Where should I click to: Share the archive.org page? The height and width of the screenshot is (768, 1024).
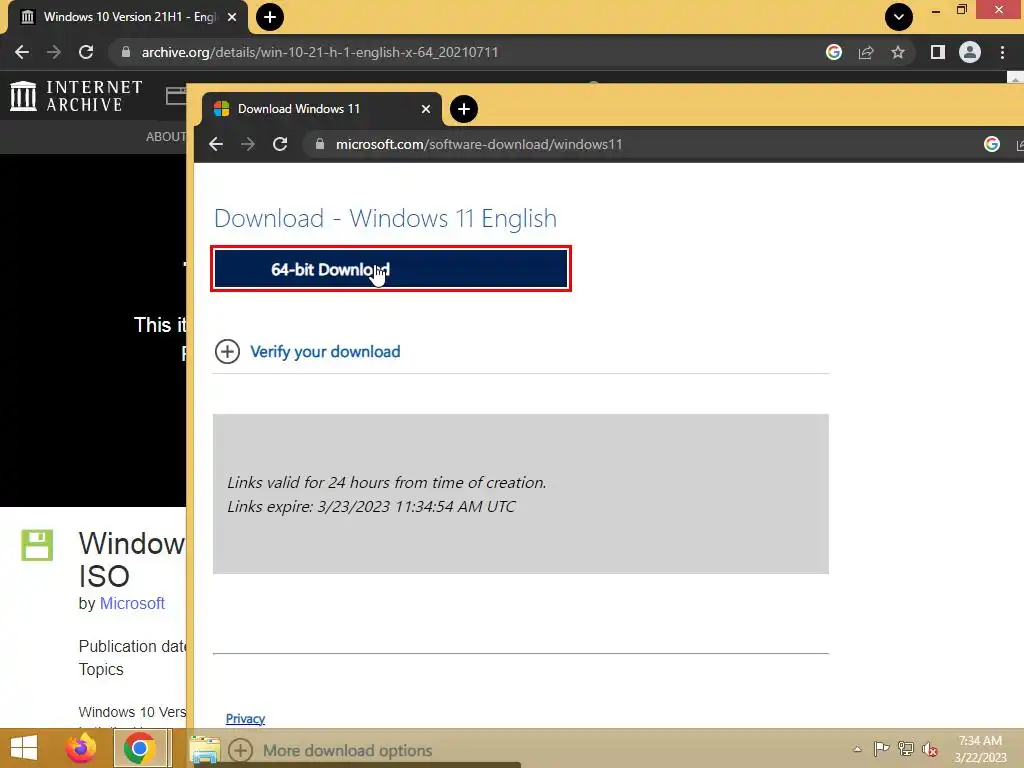(866, 52)
